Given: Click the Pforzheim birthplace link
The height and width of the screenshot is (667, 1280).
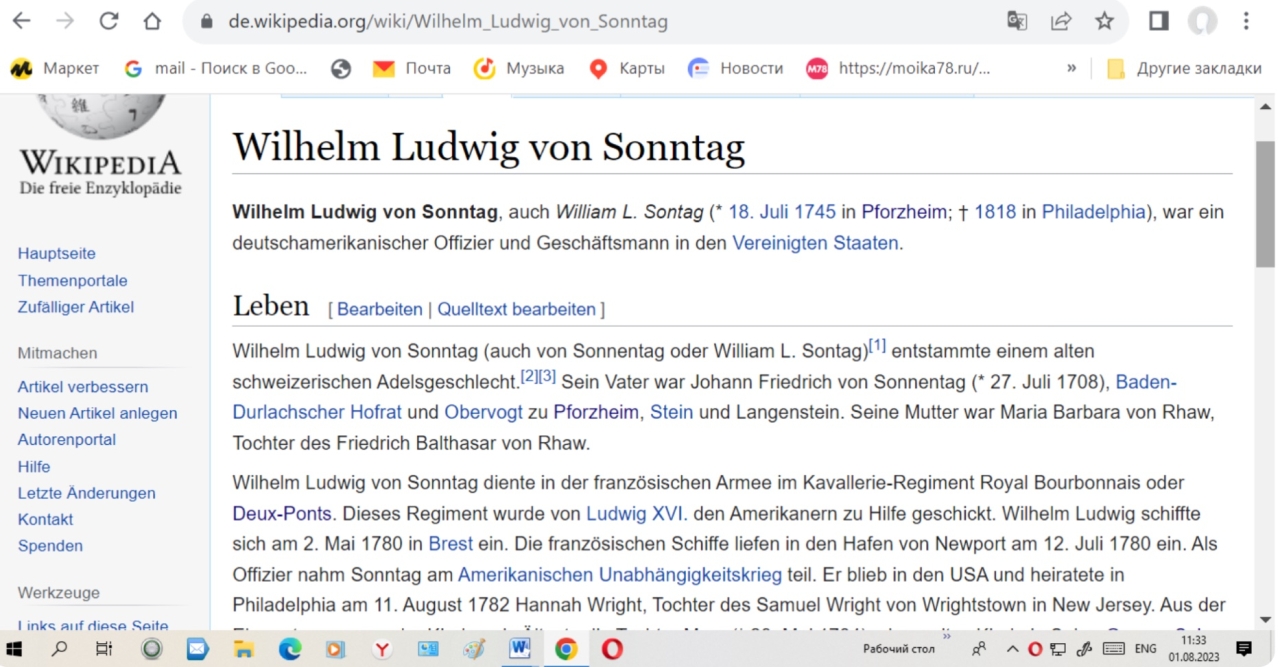Looking at the screenshot, I should (903, 212).
